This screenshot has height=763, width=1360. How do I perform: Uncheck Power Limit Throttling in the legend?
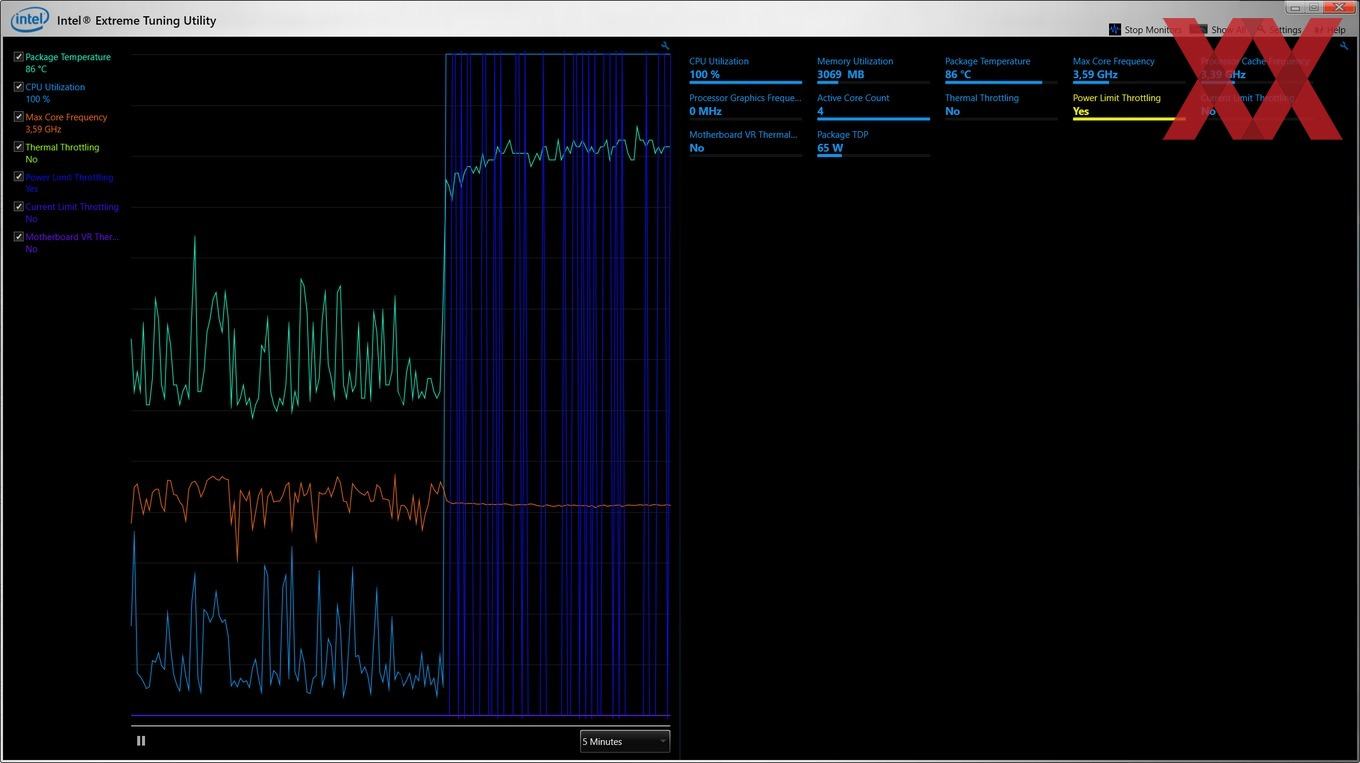tap(18, 177)
